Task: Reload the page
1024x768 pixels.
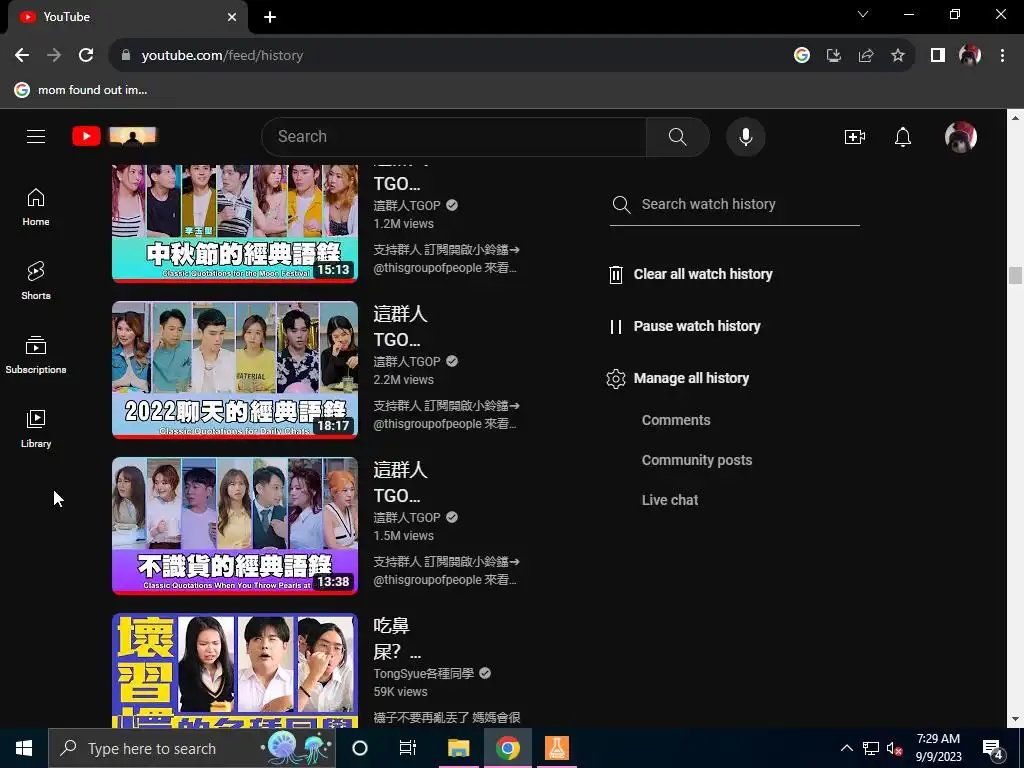Action: coord(86,56)
